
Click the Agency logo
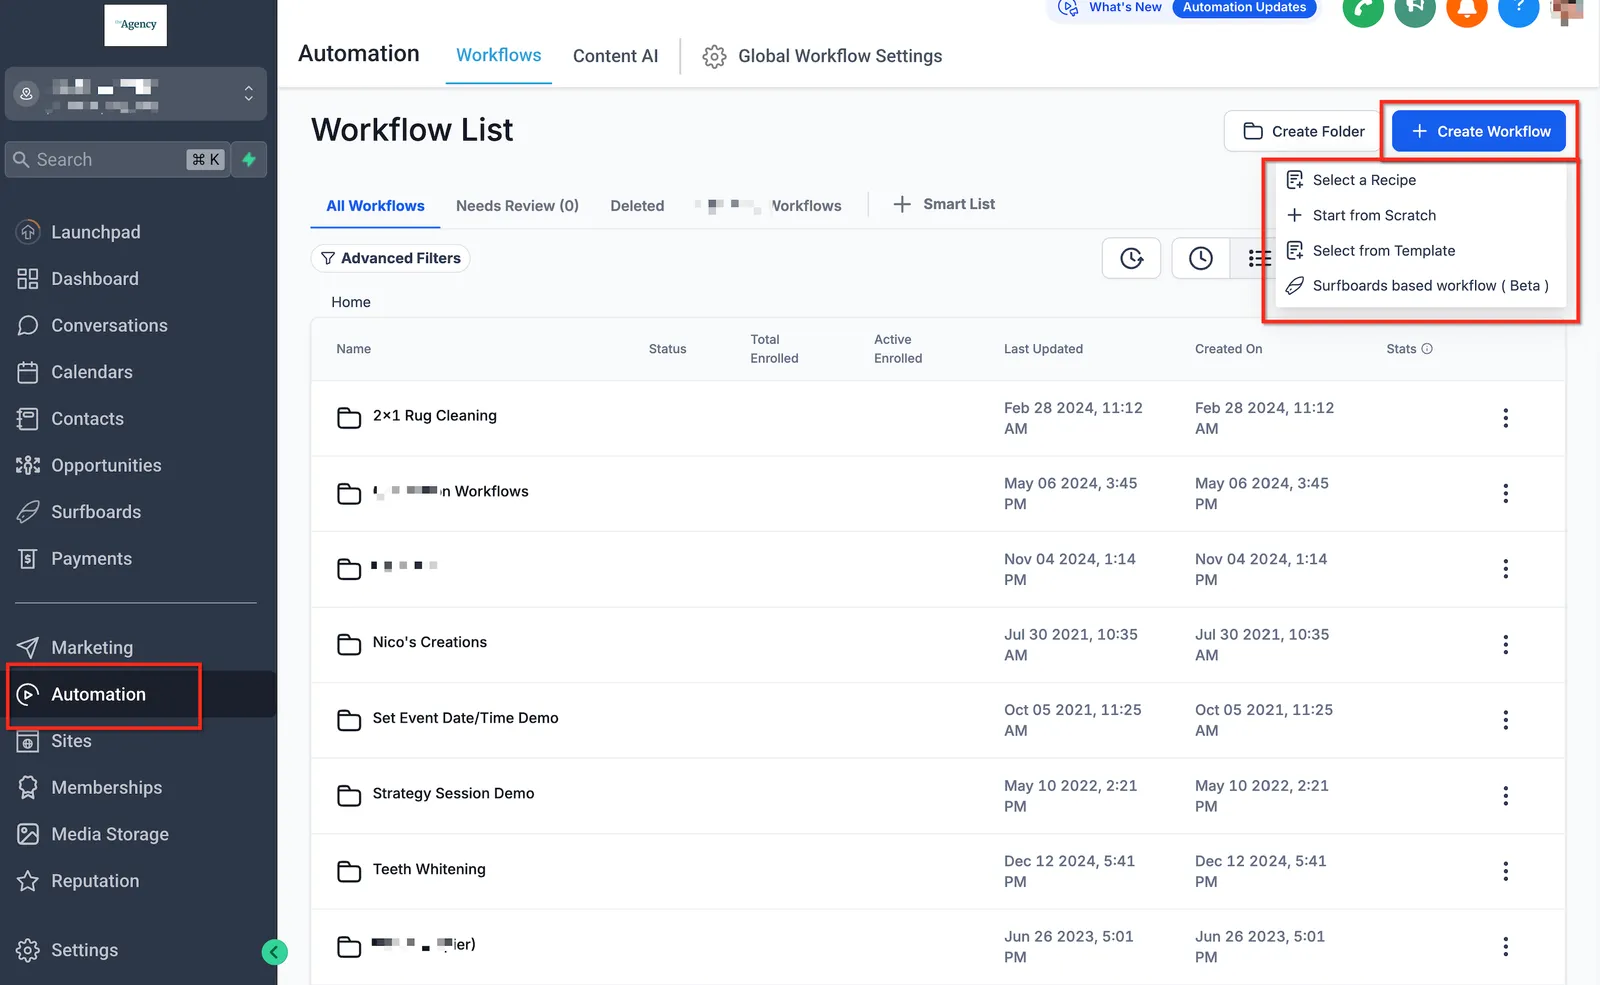pos(136,24)
